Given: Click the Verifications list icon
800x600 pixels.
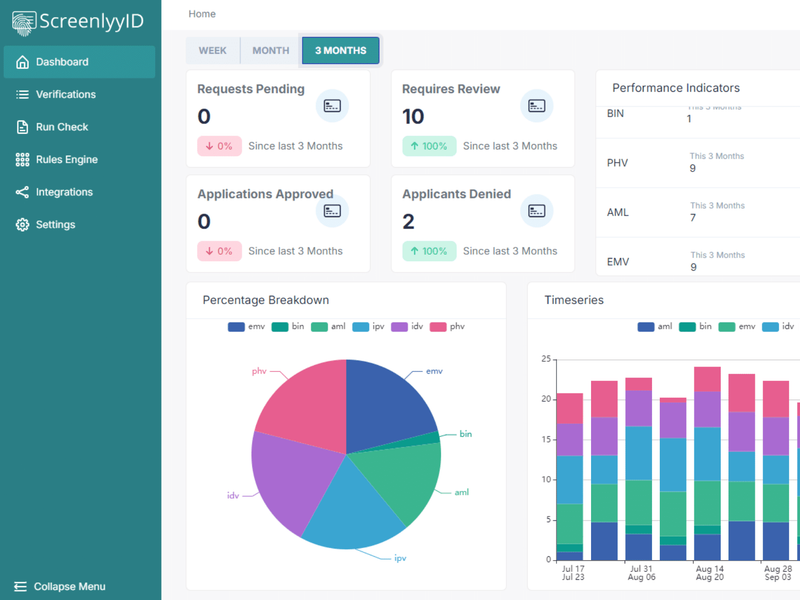Looking at the screenshot, I should [x=22, y=95].
